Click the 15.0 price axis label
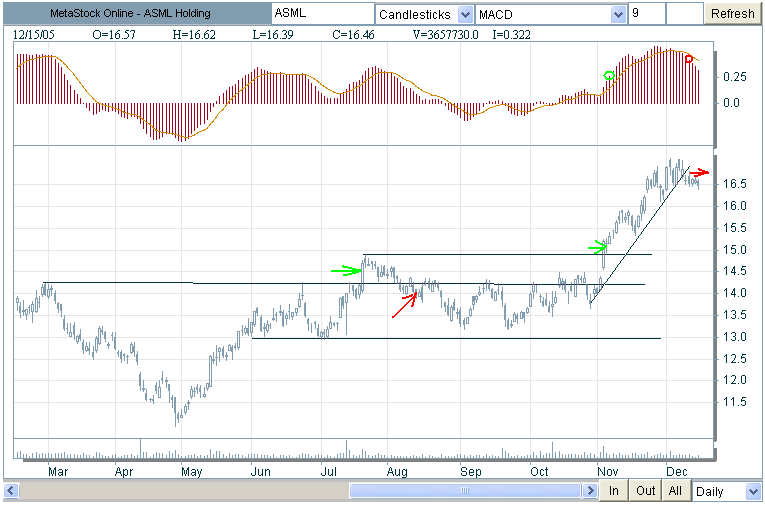 click(735, 250)
